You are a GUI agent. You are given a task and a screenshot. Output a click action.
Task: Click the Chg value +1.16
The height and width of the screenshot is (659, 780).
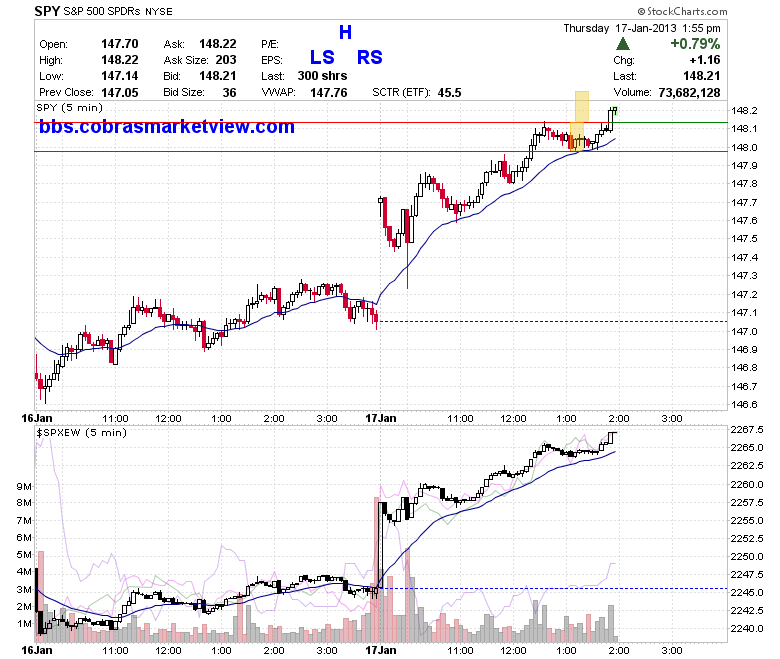[704, 60]
